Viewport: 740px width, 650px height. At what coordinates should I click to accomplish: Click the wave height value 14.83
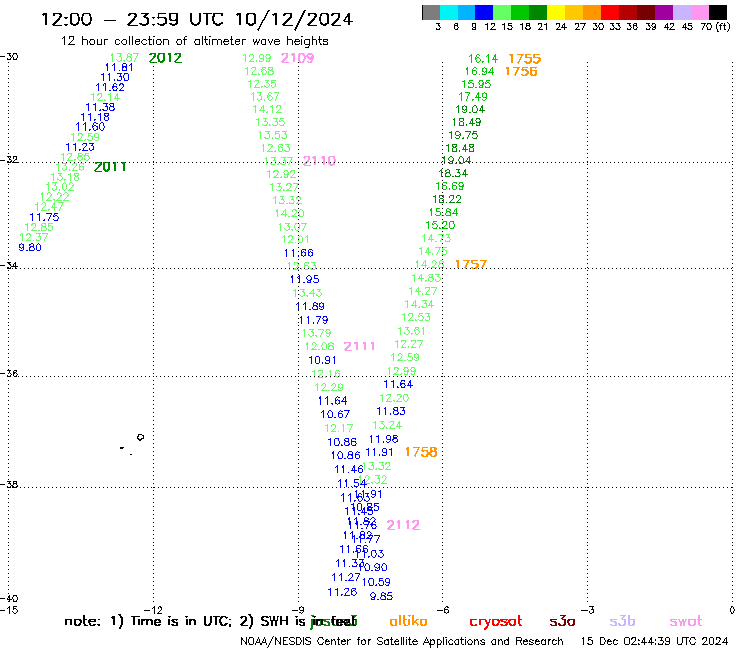pyautogui.click(x=426, y=278)
